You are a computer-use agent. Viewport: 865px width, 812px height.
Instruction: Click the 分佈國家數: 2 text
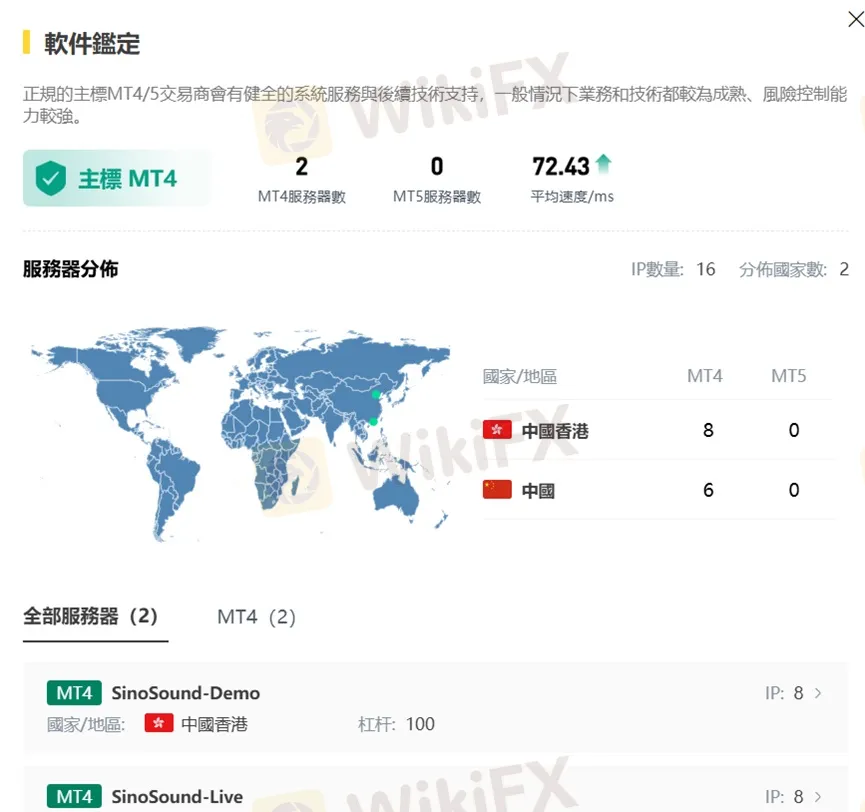794,269
